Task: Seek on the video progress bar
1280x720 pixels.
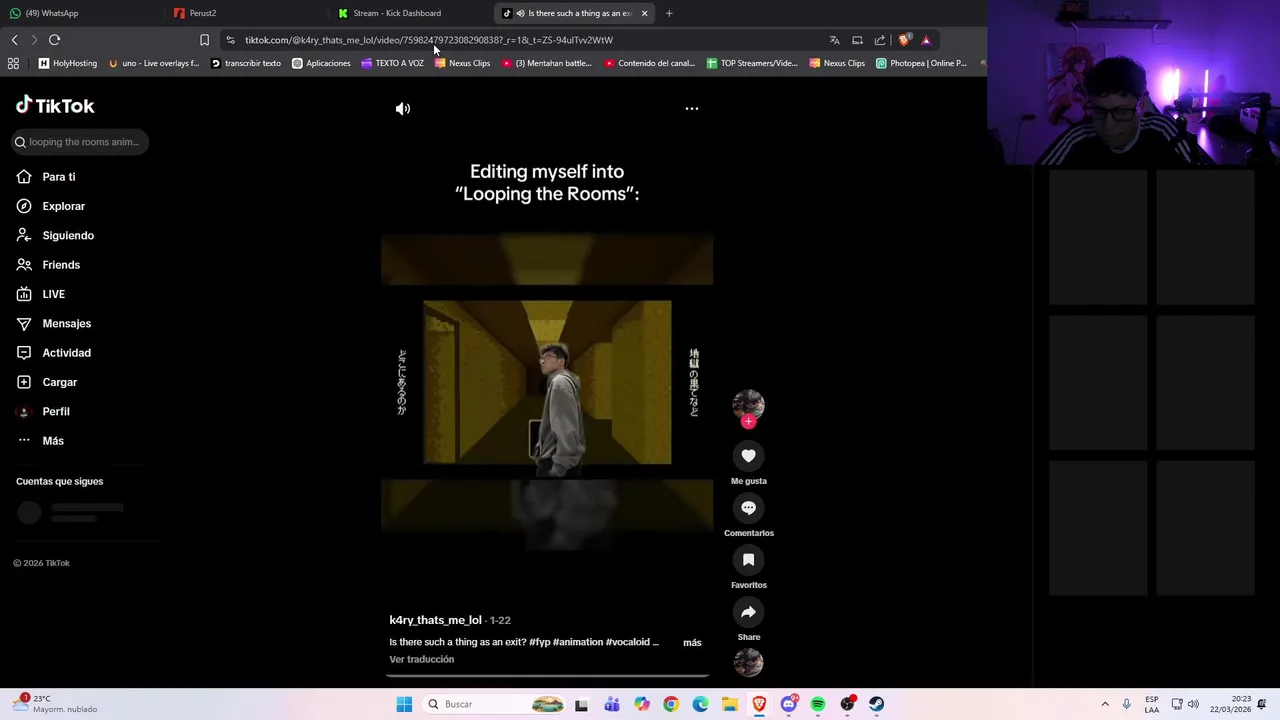Action: point(547,676)
